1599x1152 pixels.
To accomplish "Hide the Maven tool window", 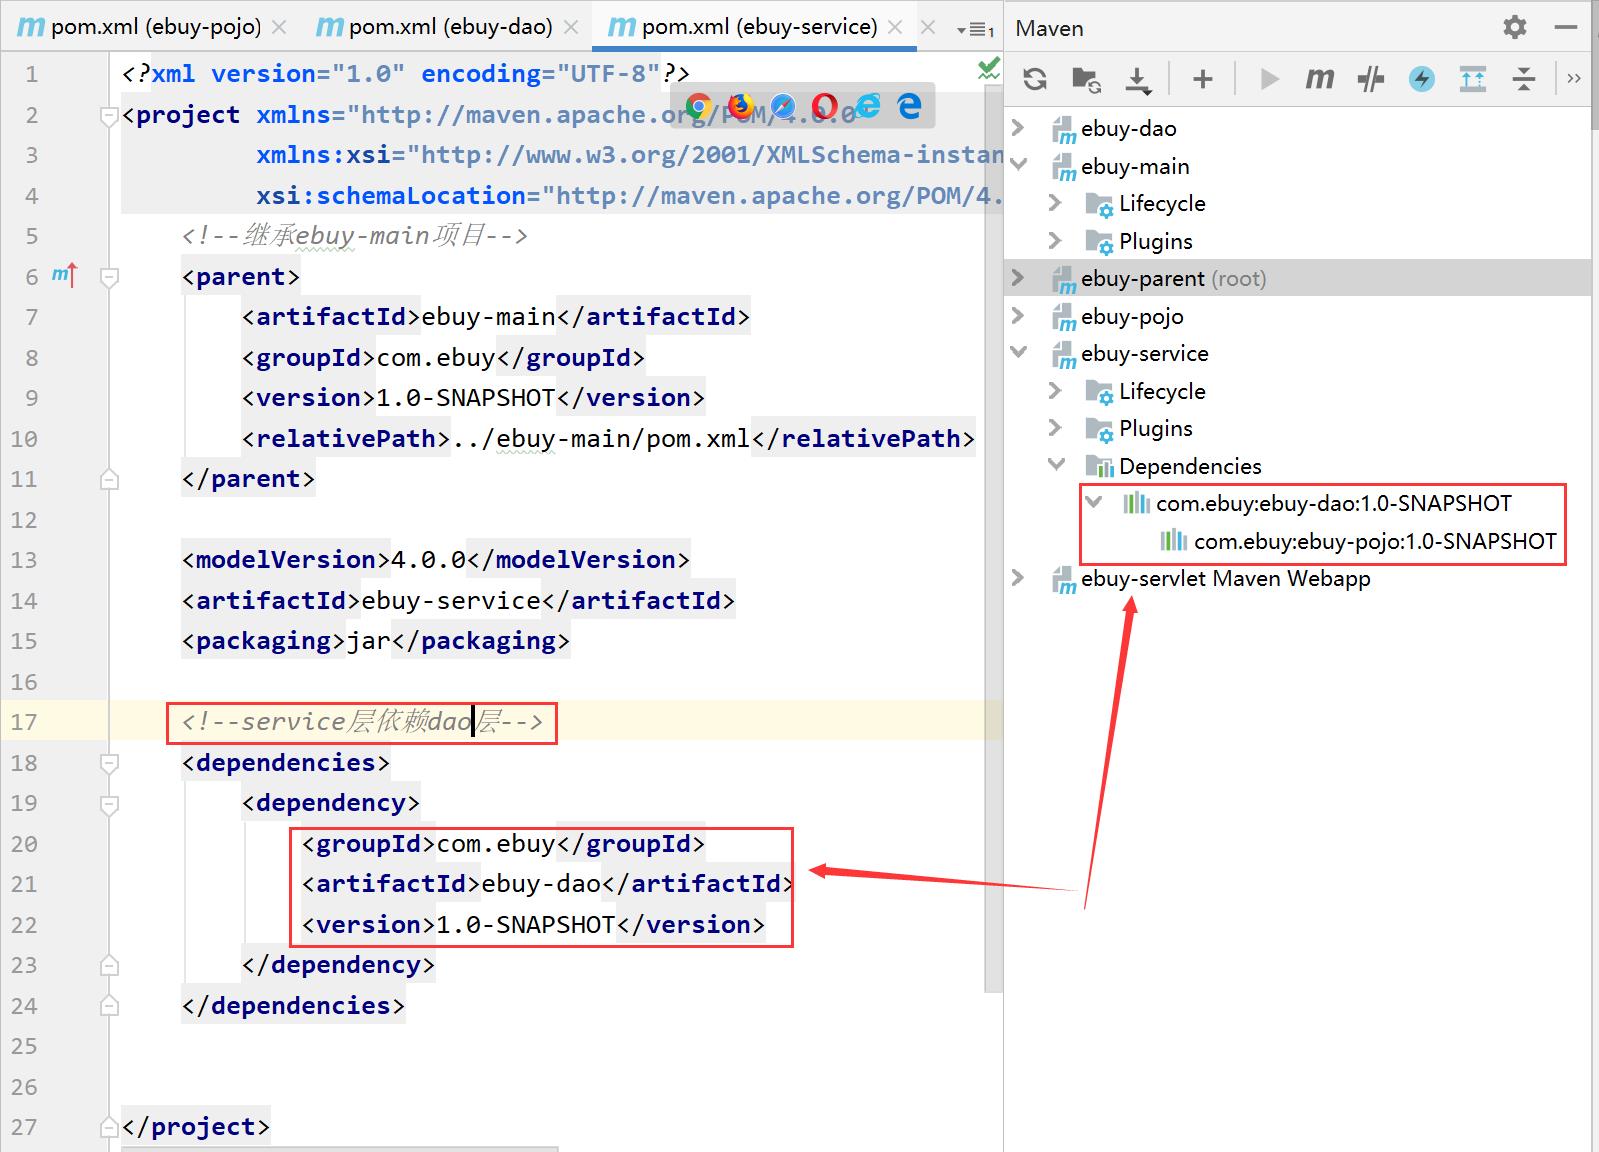I will (x=1566, y=28).
